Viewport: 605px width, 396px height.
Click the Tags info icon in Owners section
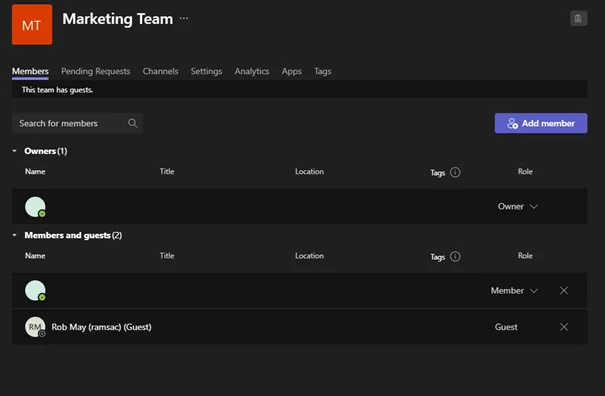(455, 172)
